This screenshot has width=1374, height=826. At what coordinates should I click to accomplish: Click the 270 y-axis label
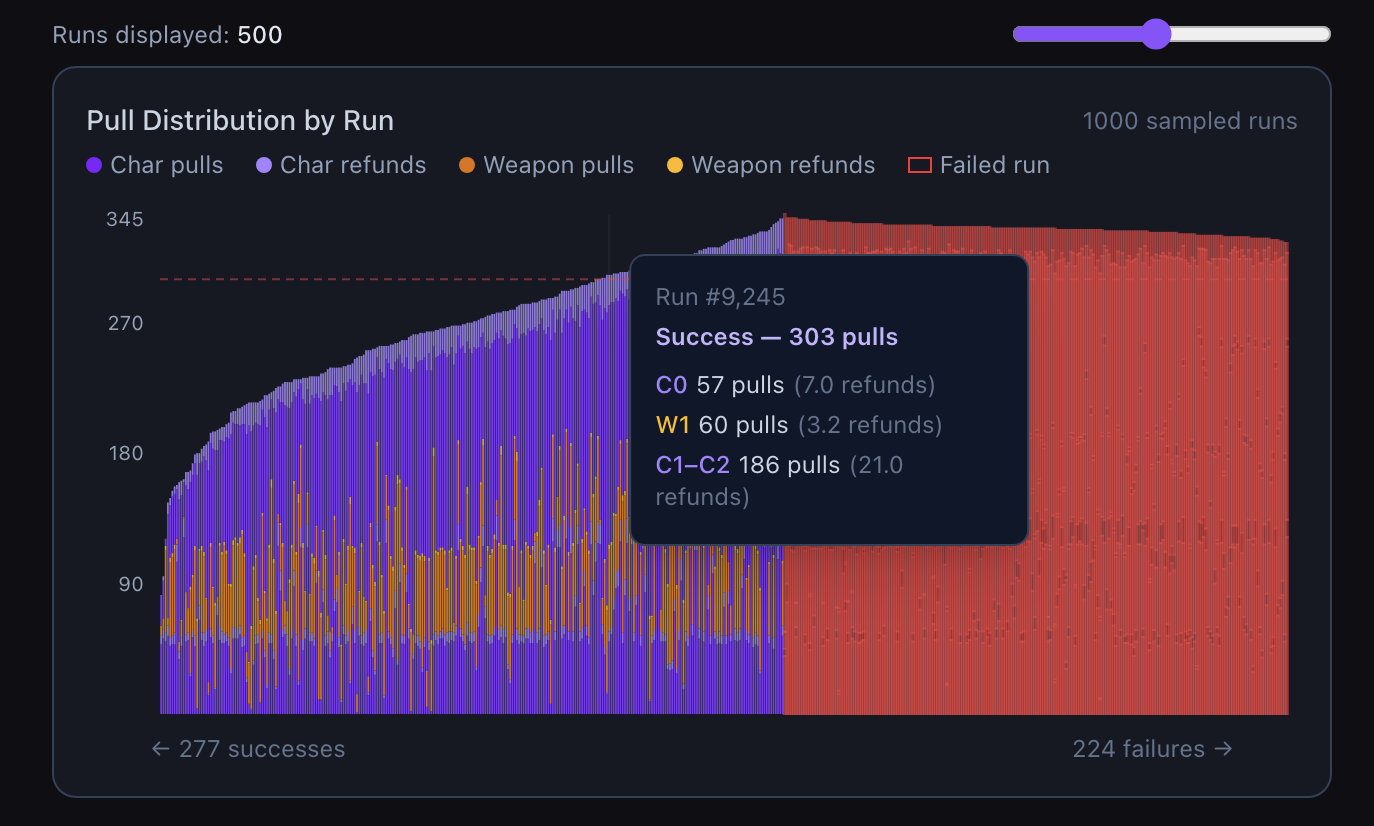click(x=125, y=323)
